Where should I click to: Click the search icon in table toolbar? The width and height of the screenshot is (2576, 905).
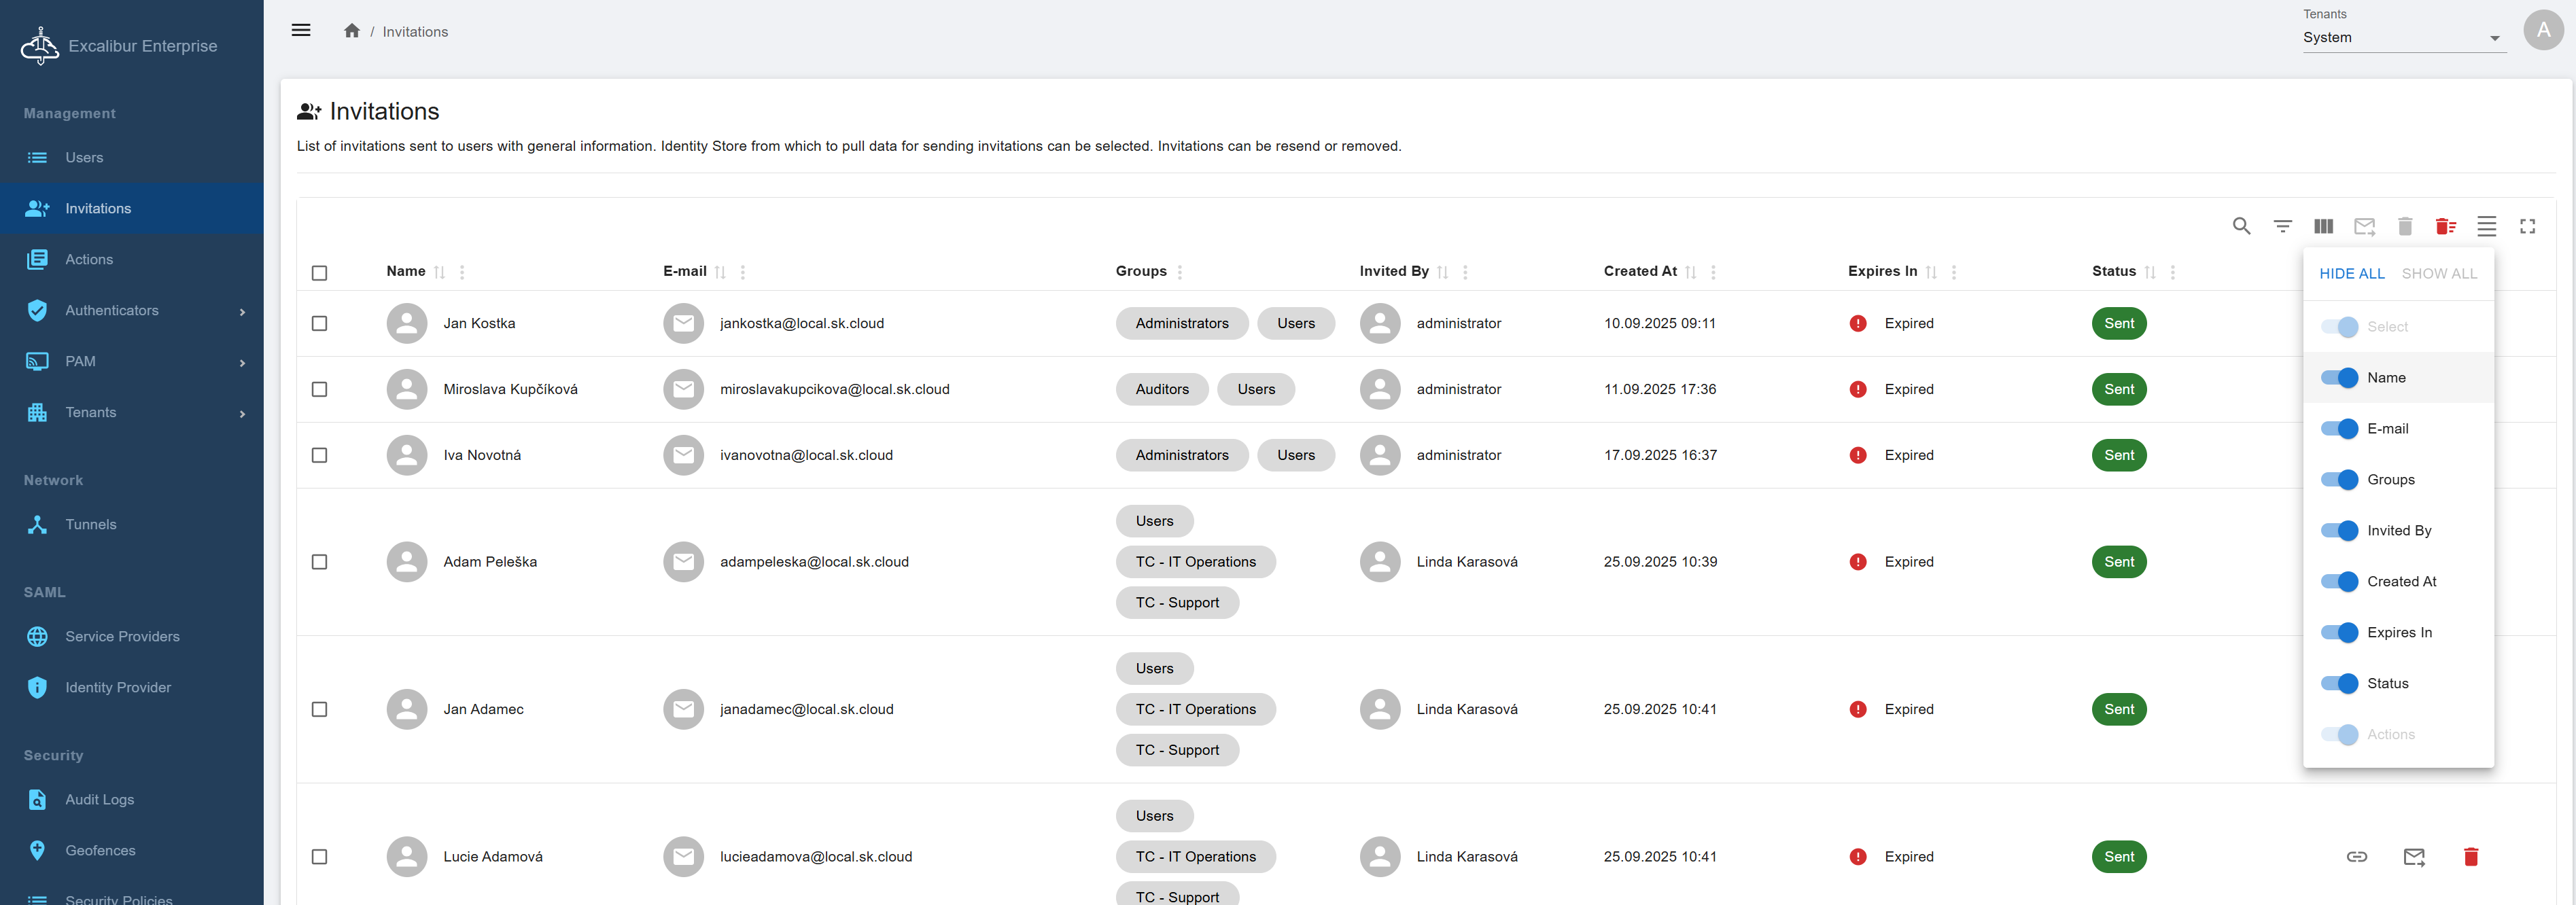click(2241, 226)
